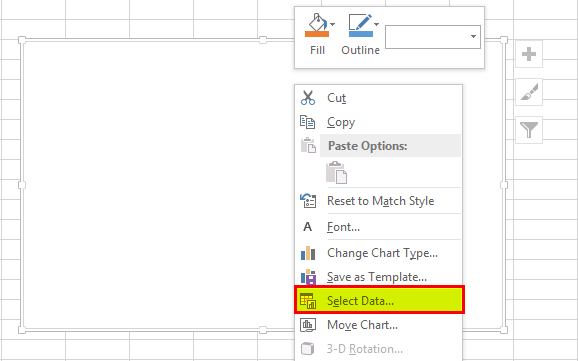The image size is (578, 361).
Task: Click the top-left chart resize handle
Action: point(22,40)
